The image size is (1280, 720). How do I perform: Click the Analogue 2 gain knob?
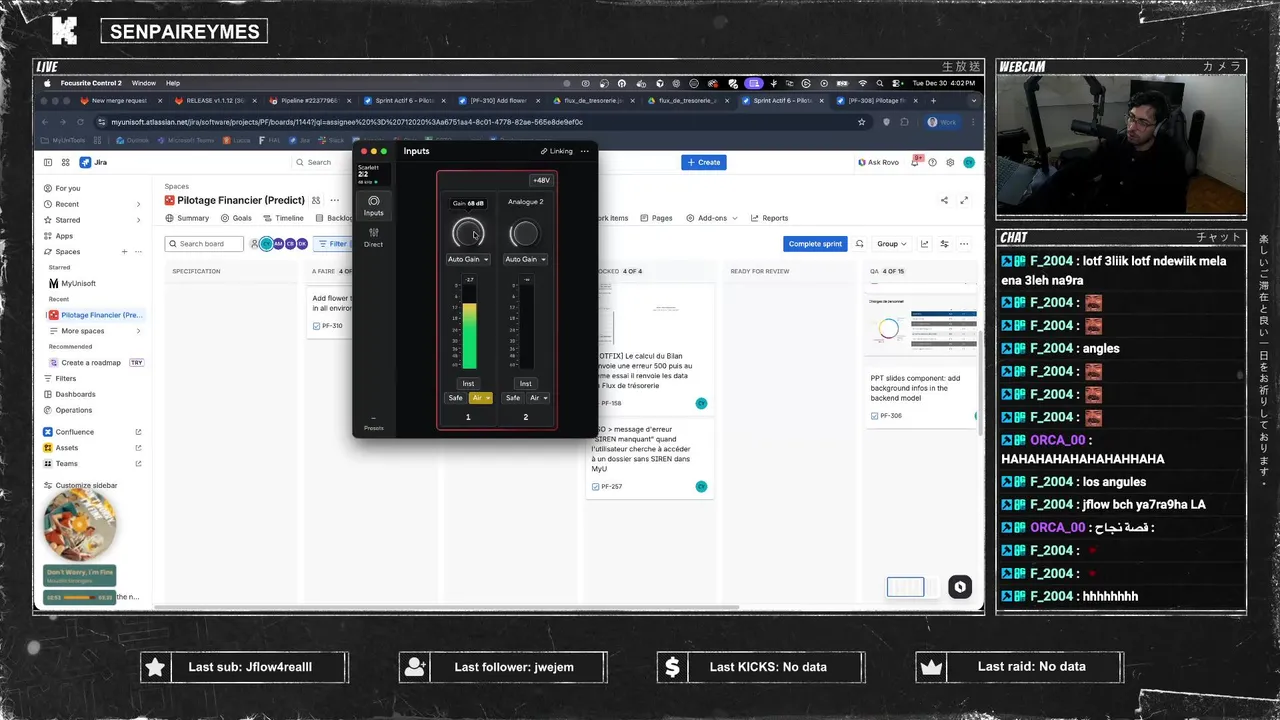(524, 234)
